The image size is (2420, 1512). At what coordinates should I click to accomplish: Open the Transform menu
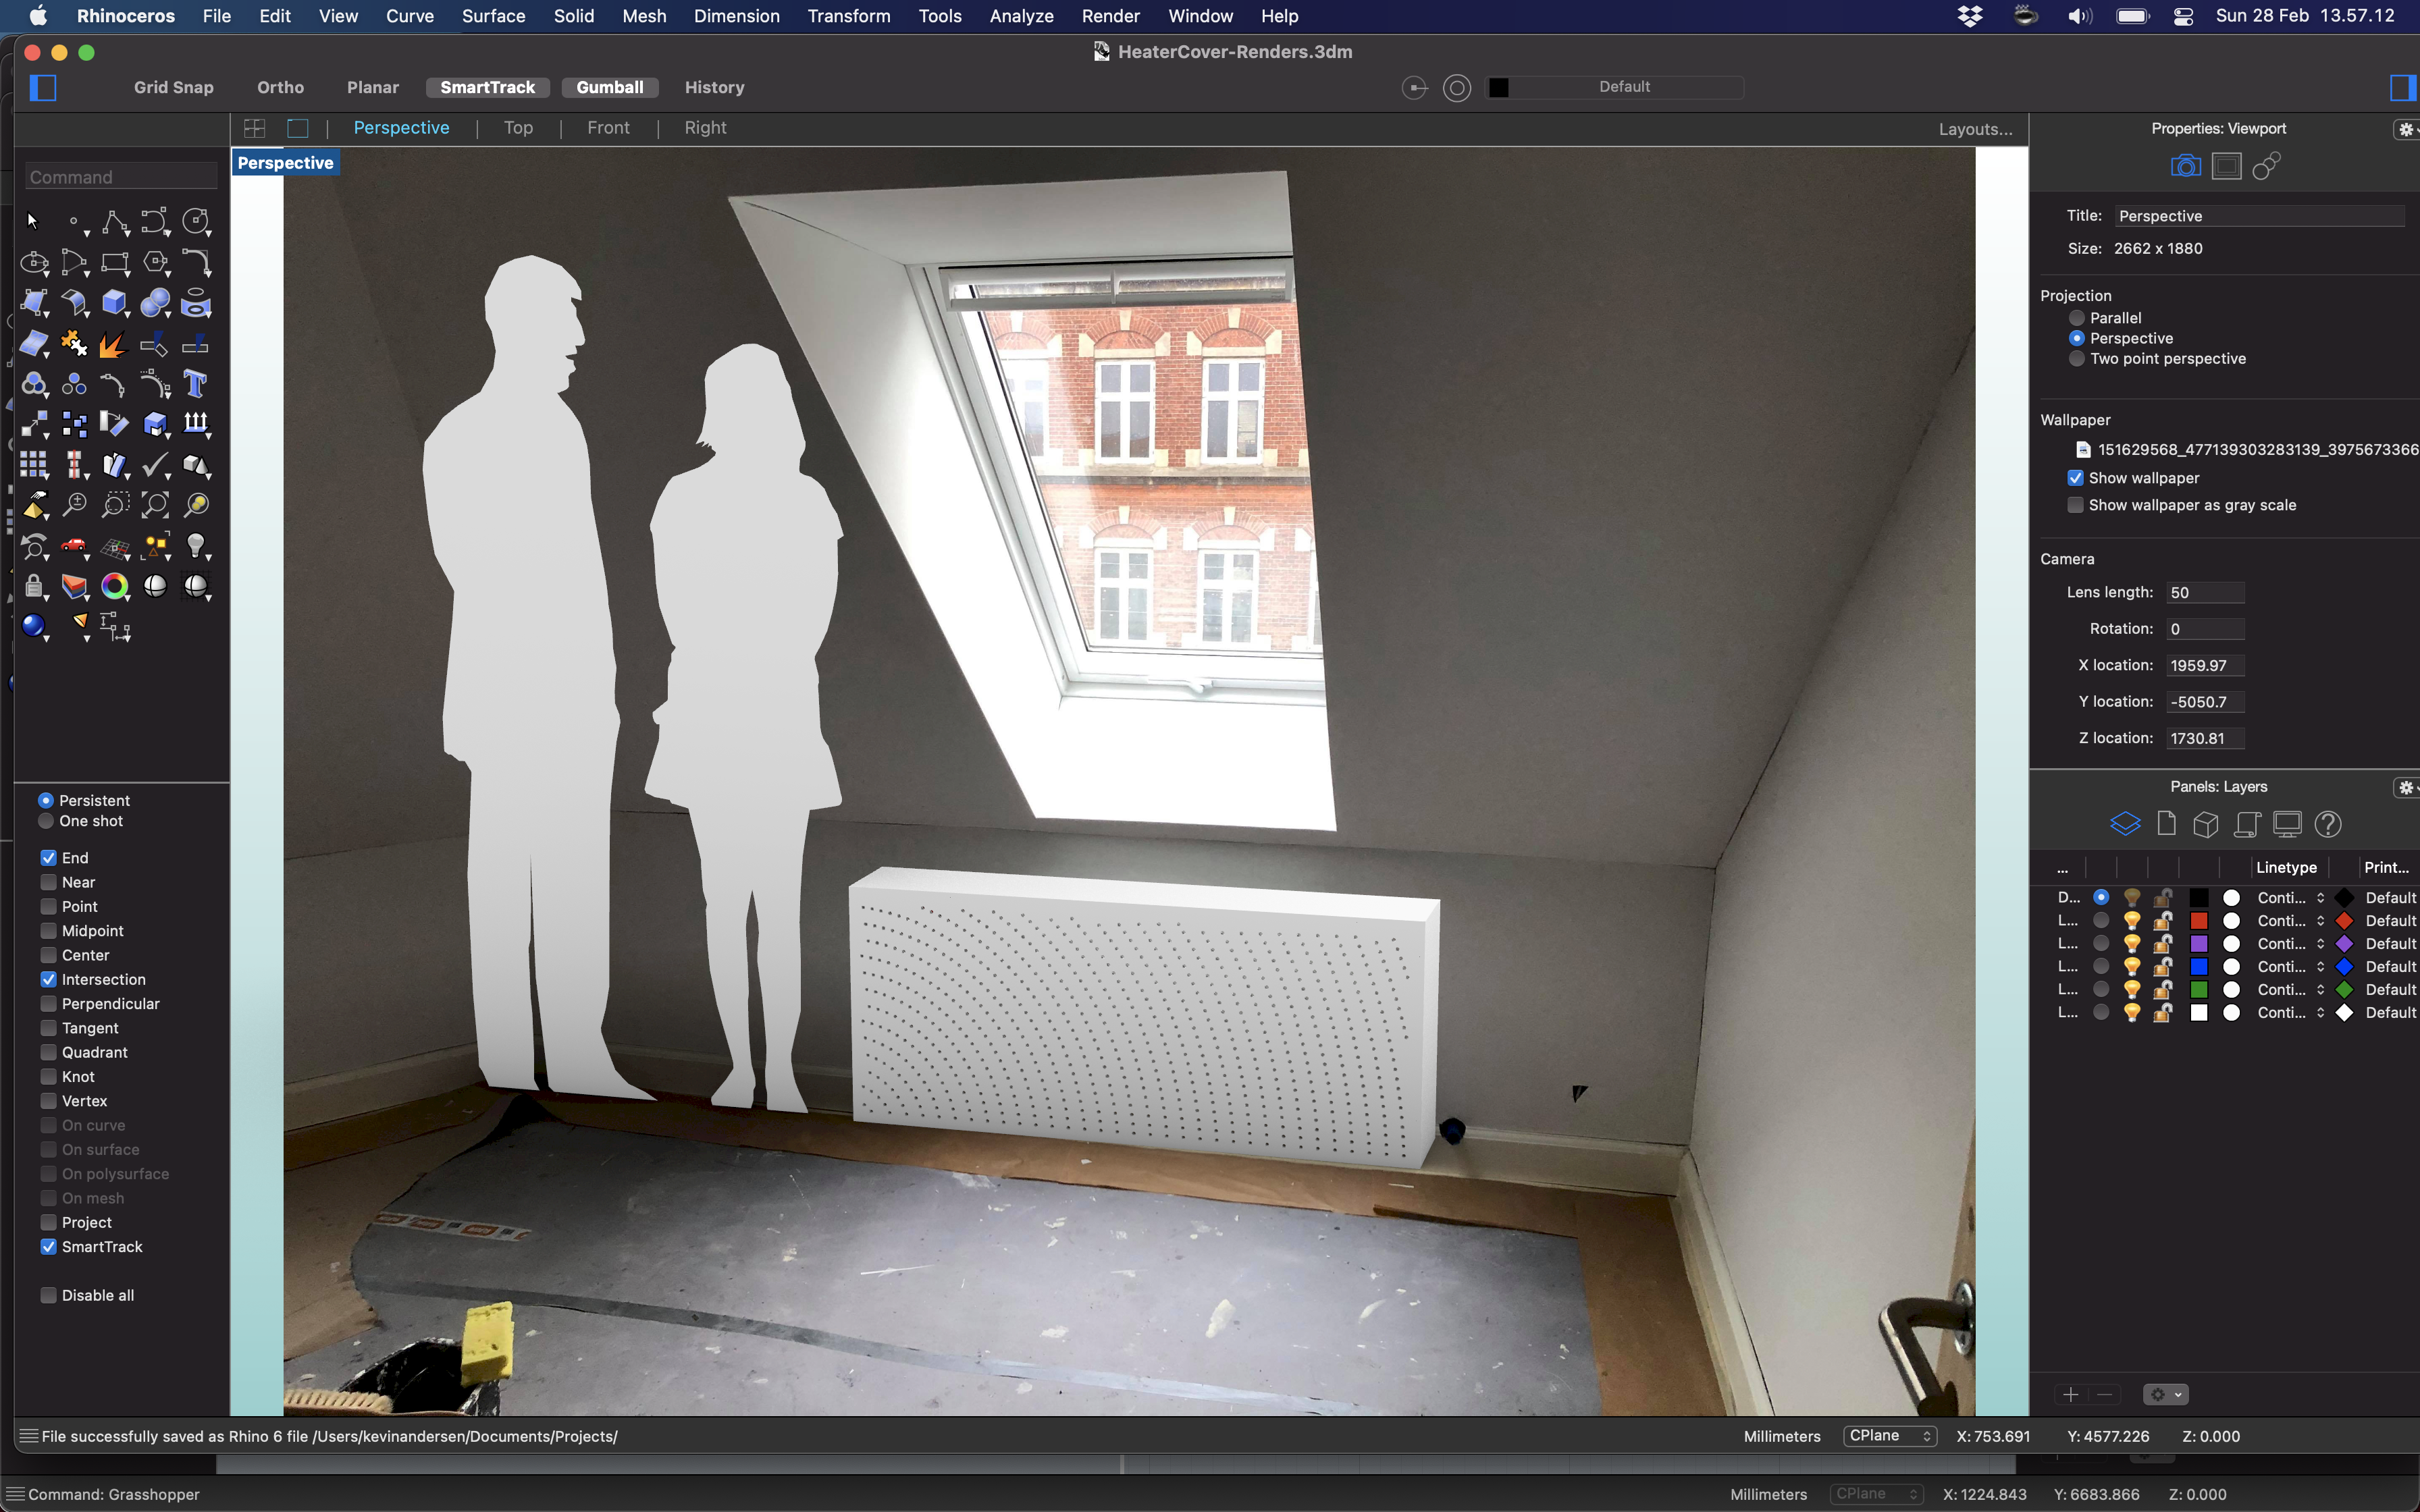(849, 16)
